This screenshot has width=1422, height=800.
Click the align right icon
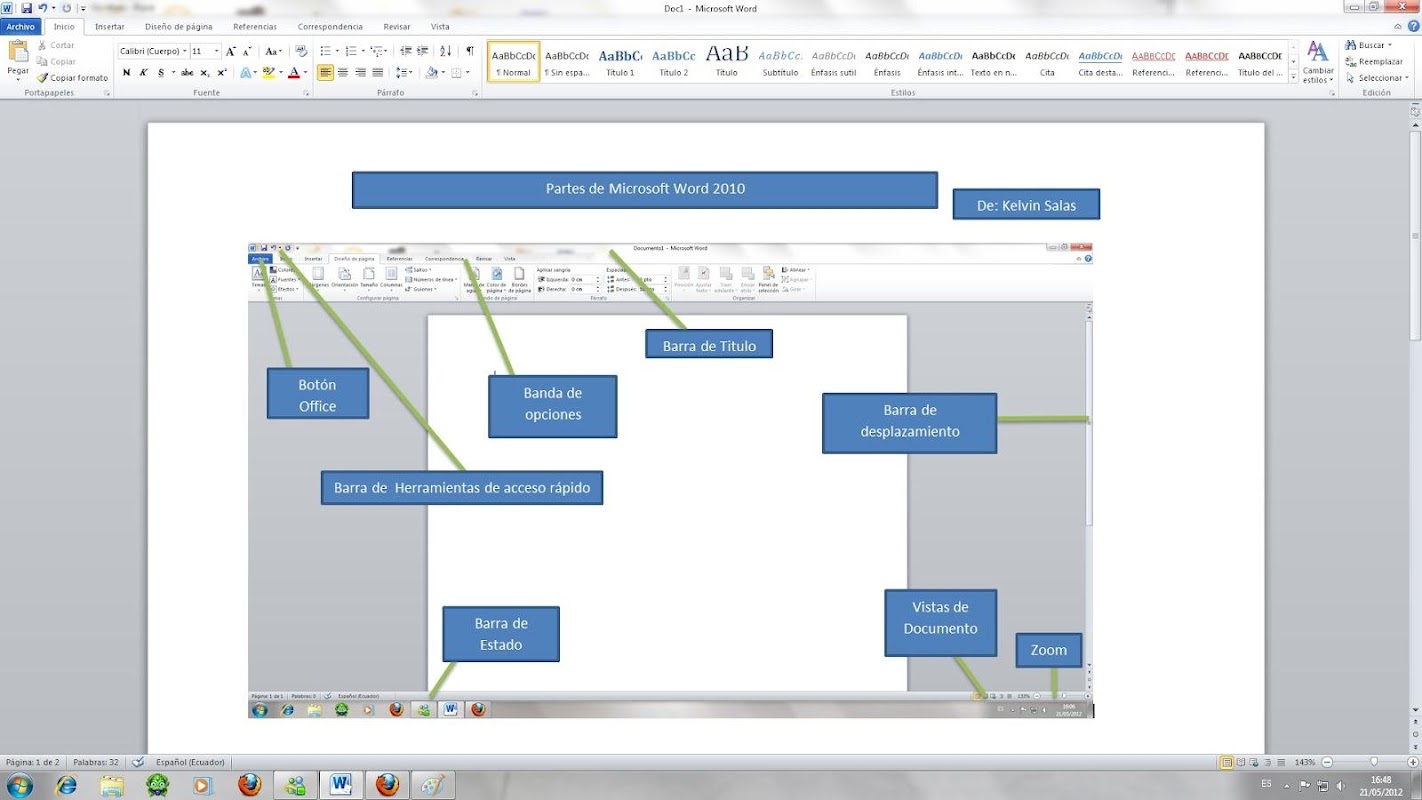point(360,73)
